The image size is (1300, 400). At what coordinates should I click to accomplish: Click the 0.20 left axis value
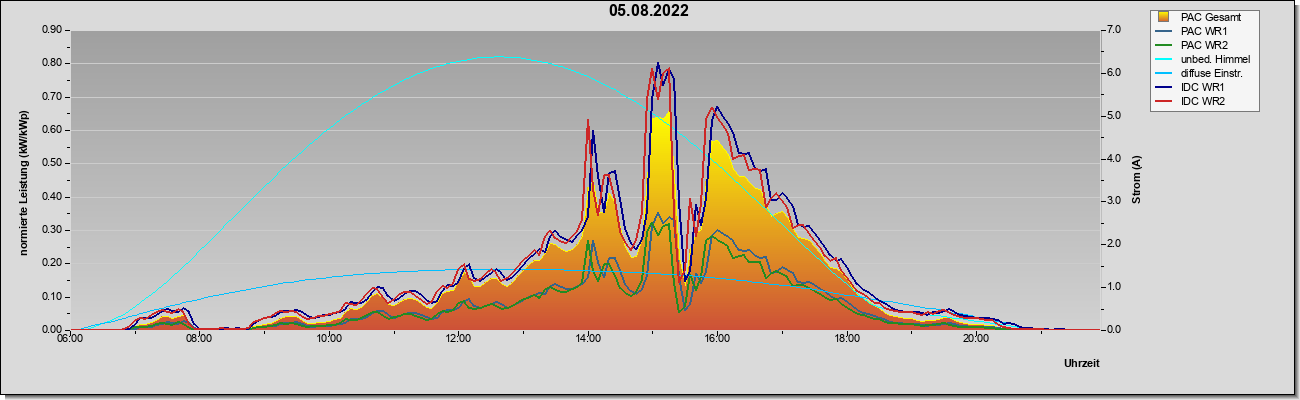[52, 263]
